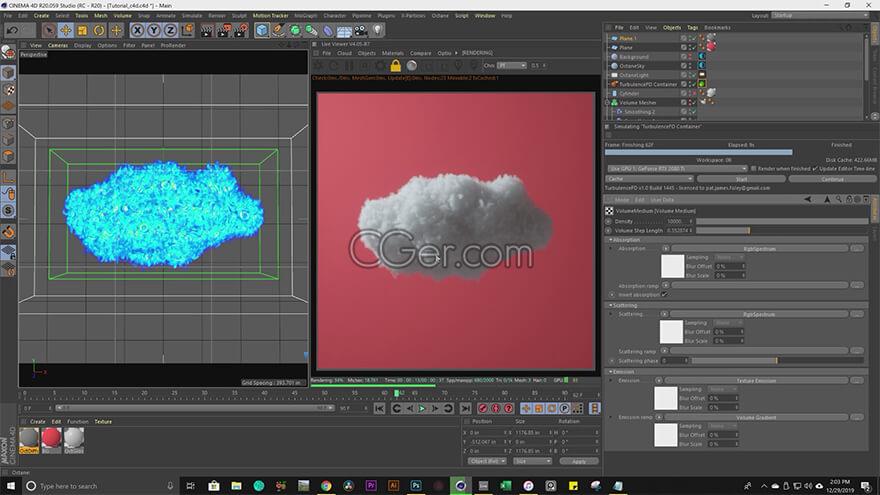Open the Size mode dropdown
Screen dimensions: 880x495
click(x=533, y=461)
